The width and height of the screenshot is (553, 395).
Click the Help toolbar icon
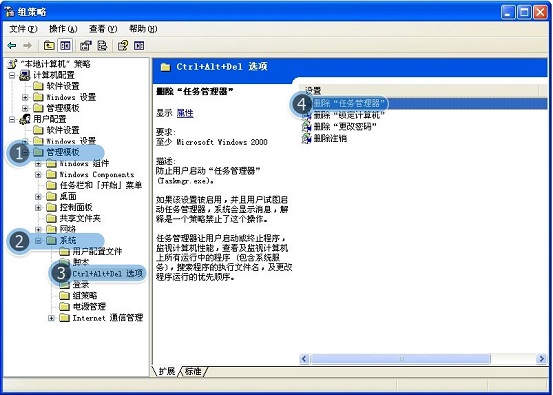(123, 45)
